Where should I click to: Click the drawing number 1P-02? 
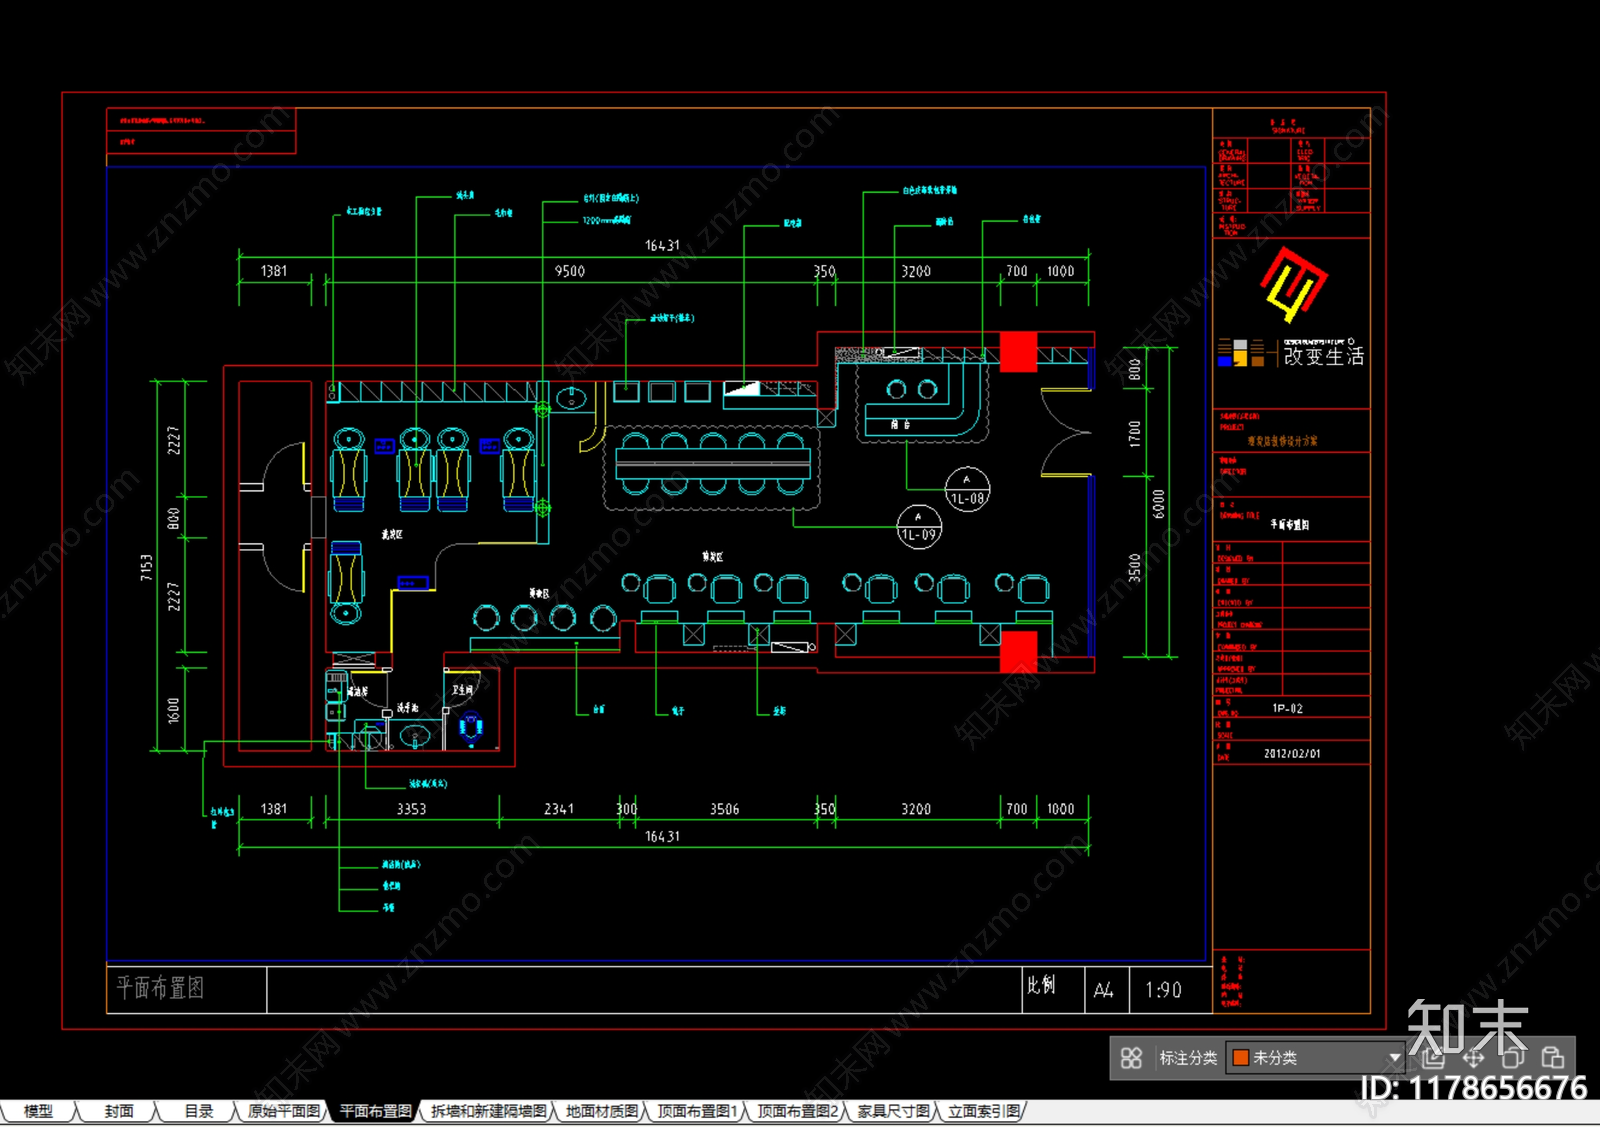(x=1287, y=708)
